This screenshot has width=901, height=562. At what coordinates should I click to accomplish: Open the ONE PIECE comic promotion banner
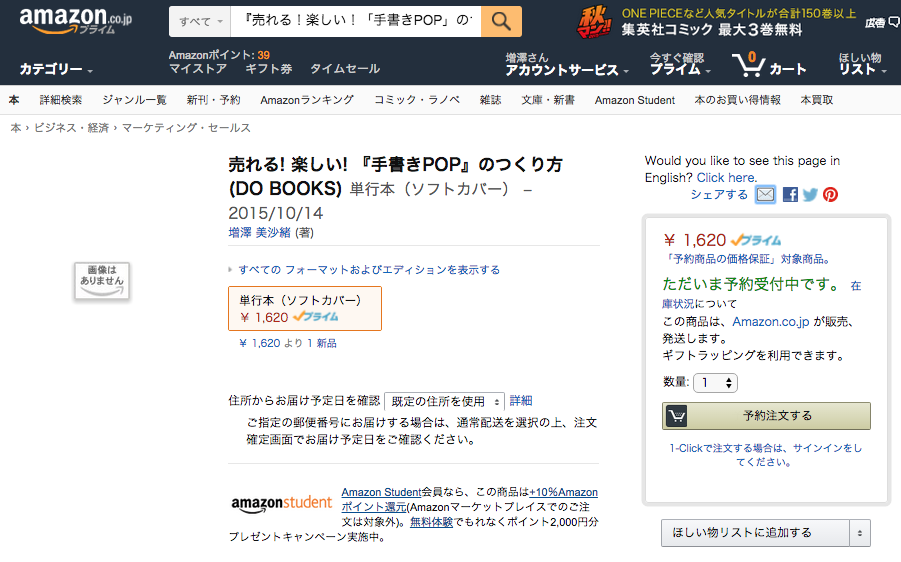[x=716, y=22]
